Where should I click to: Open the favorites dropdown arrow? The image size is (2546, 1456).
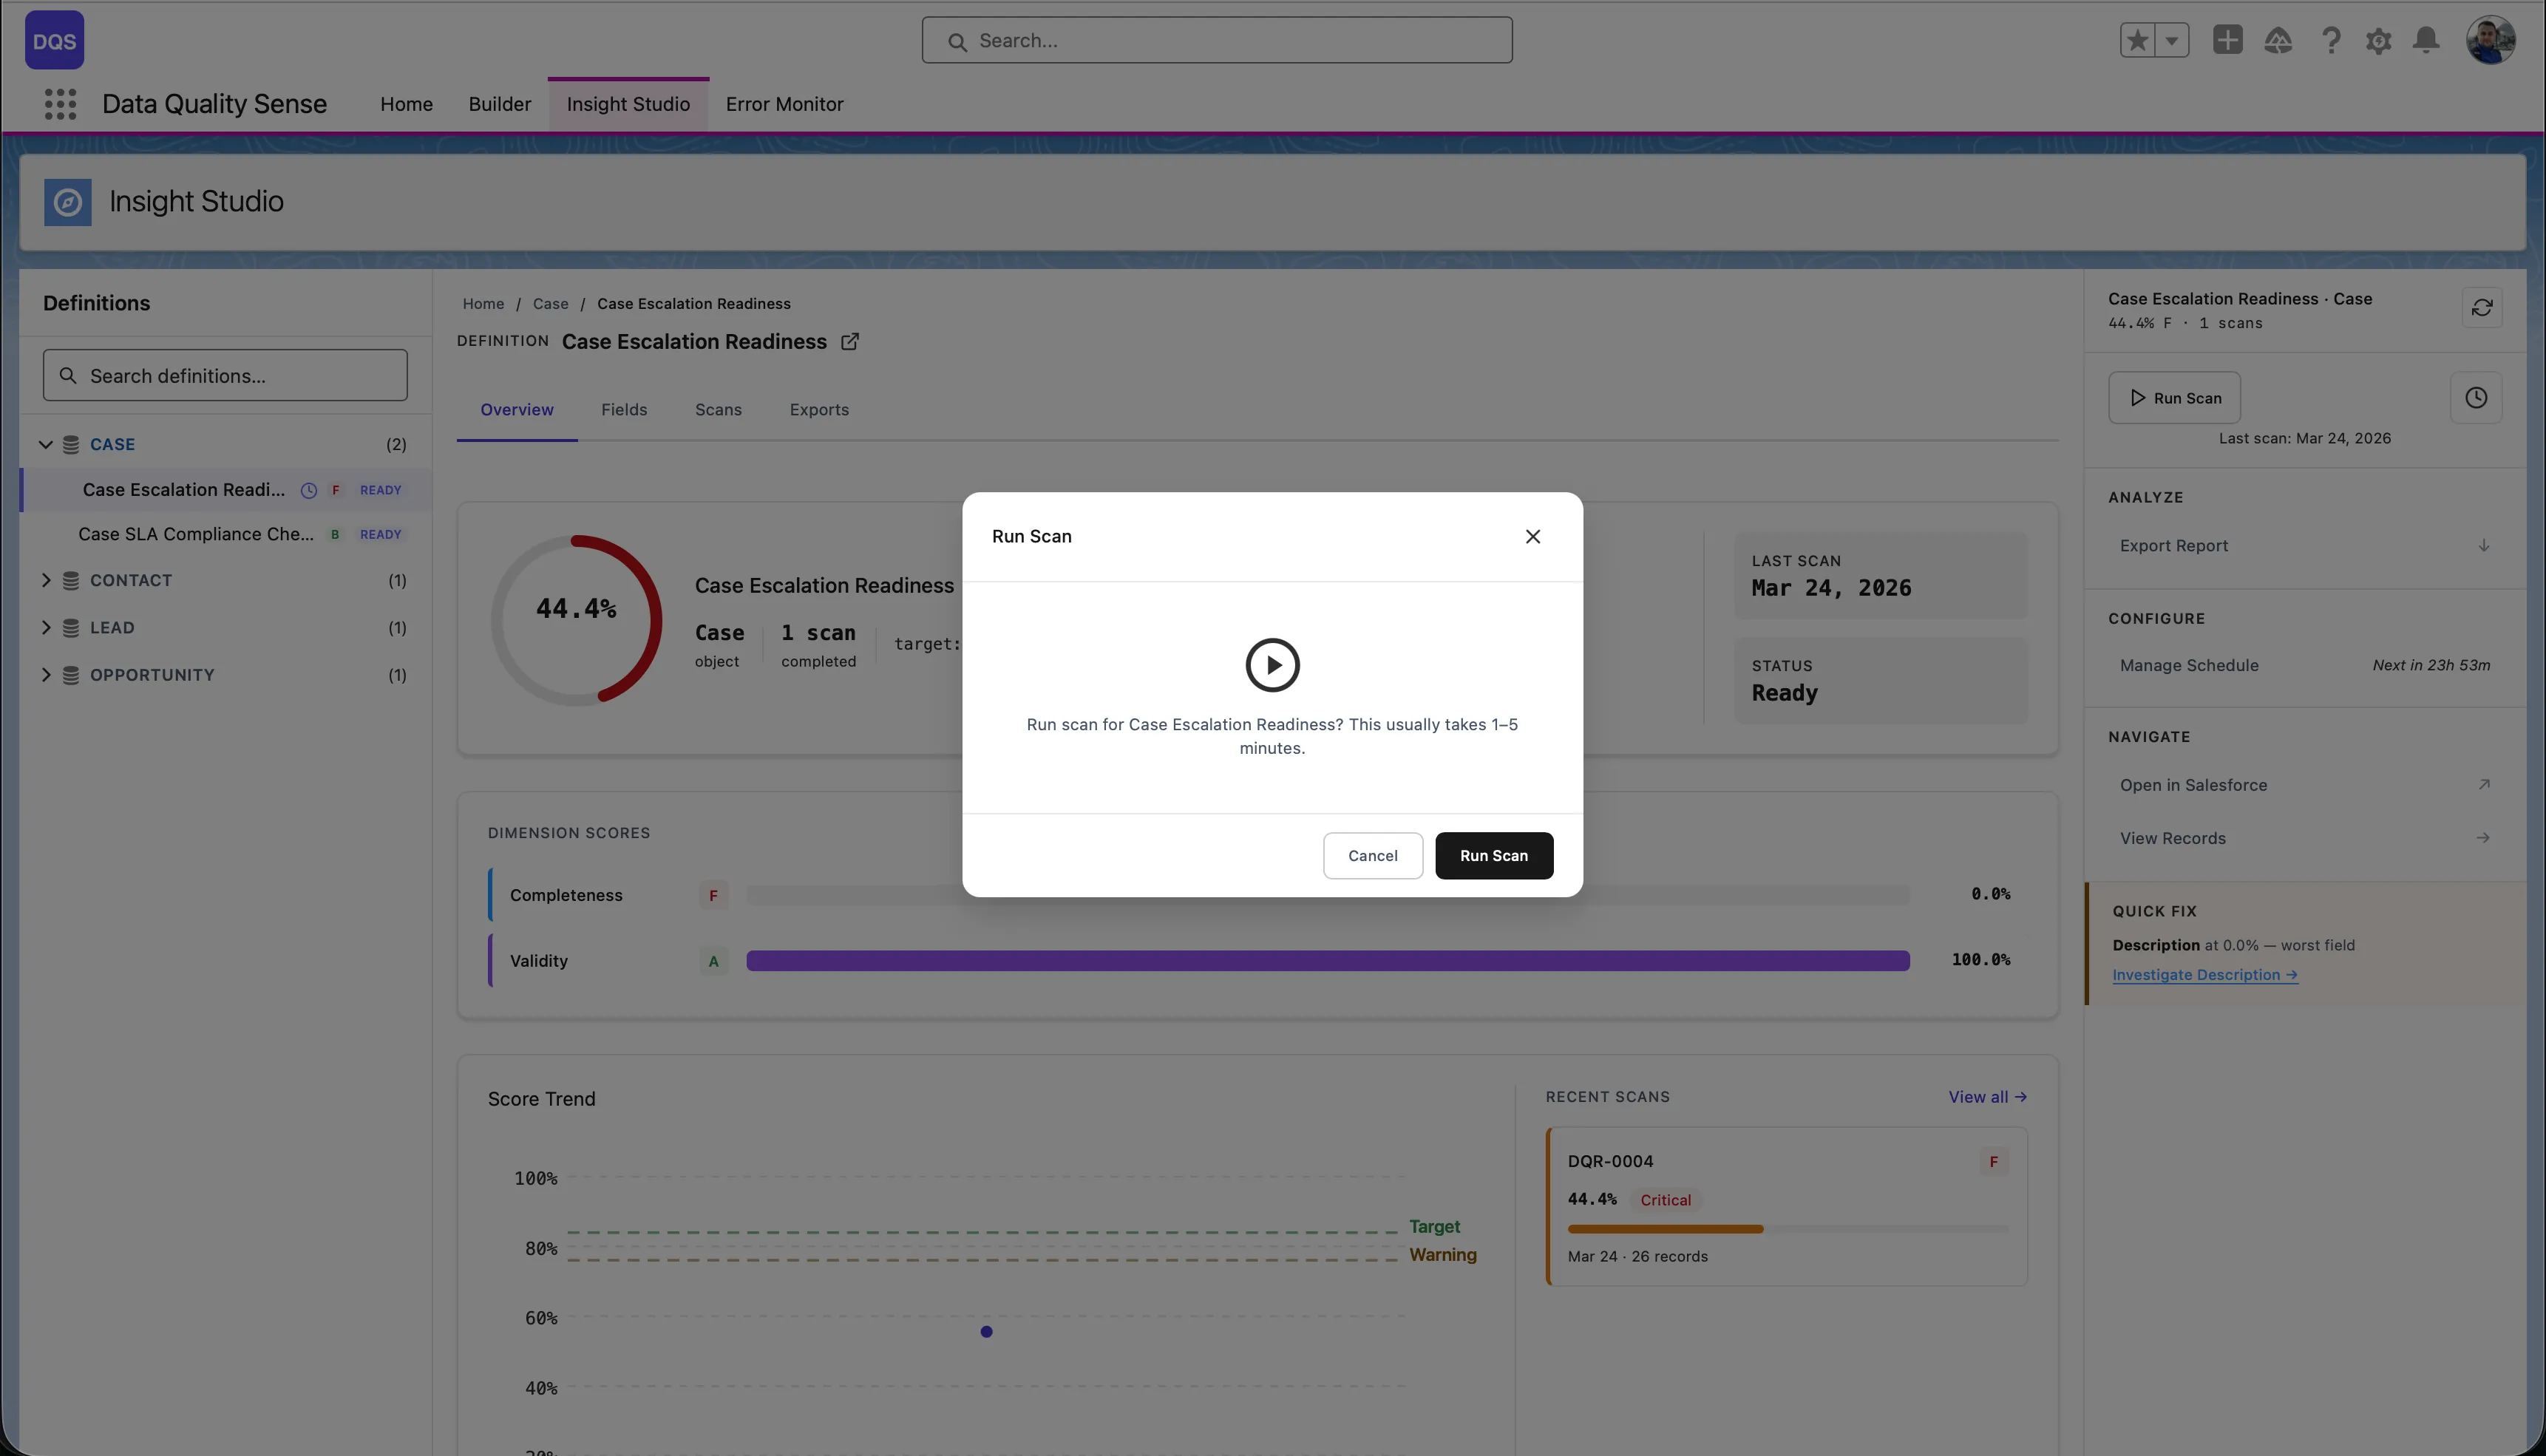(x=2172, y=40)
